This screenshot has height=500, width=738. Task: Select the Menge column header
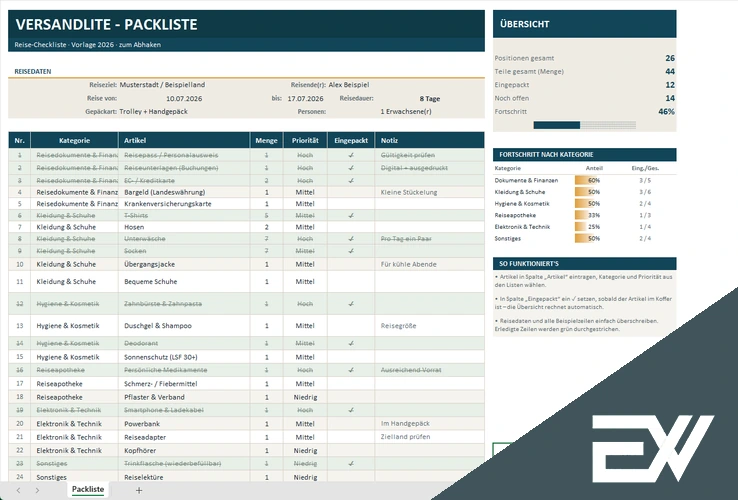point(266,140)
